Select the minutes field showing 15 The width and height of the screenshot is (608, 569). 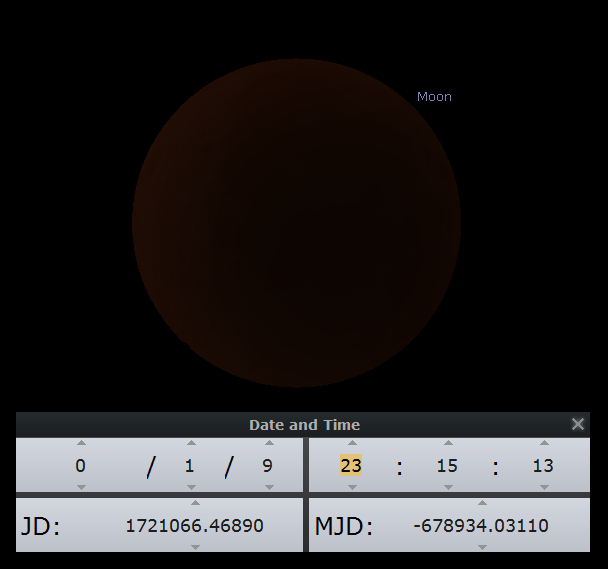[x=447, y=465]
